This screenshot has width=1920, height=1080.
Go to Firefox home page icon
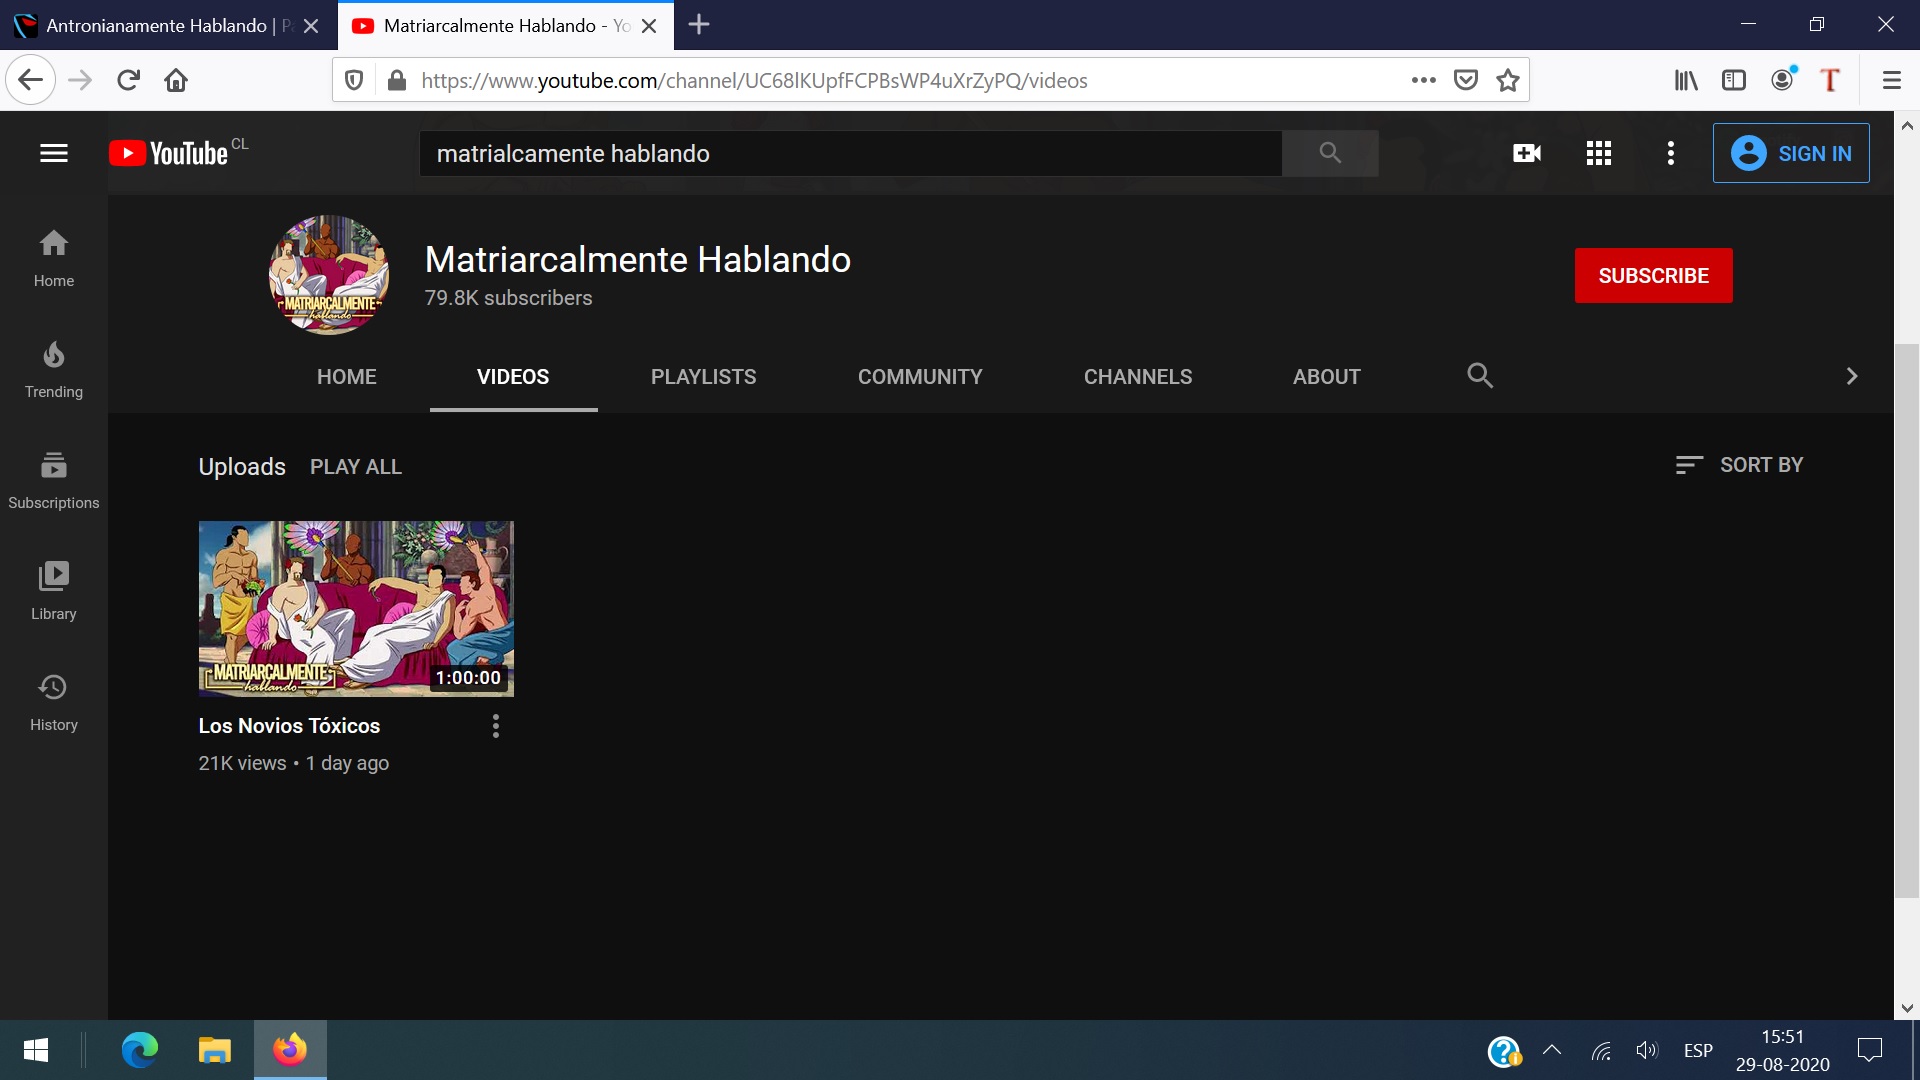point(176,80)
